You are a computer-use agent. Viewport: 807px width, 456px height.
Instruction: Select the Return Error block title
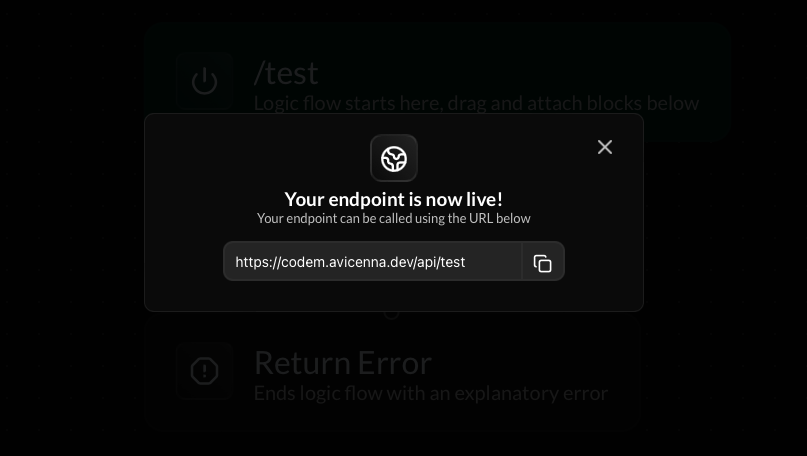(x=343, y=363)
